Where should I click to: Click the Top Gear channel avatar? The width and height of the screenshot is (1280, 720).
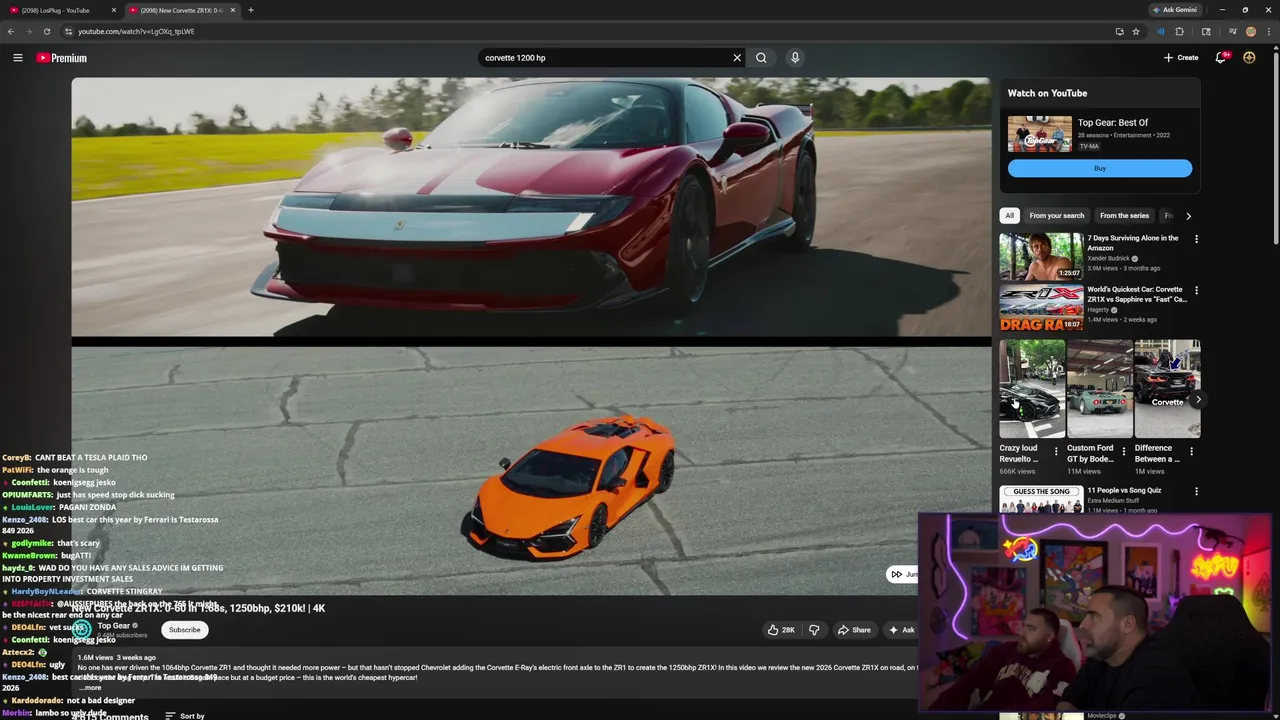pyautogui.click(x=81, y=630)
